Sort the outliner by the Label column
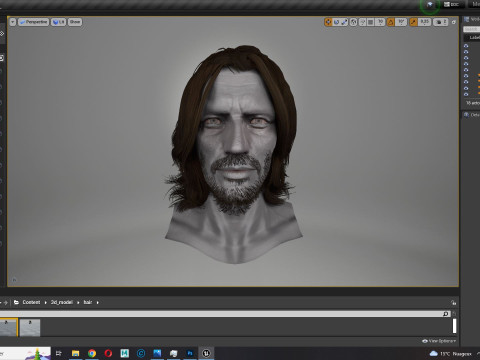This screenshot has height=360, width=480. 474,37
